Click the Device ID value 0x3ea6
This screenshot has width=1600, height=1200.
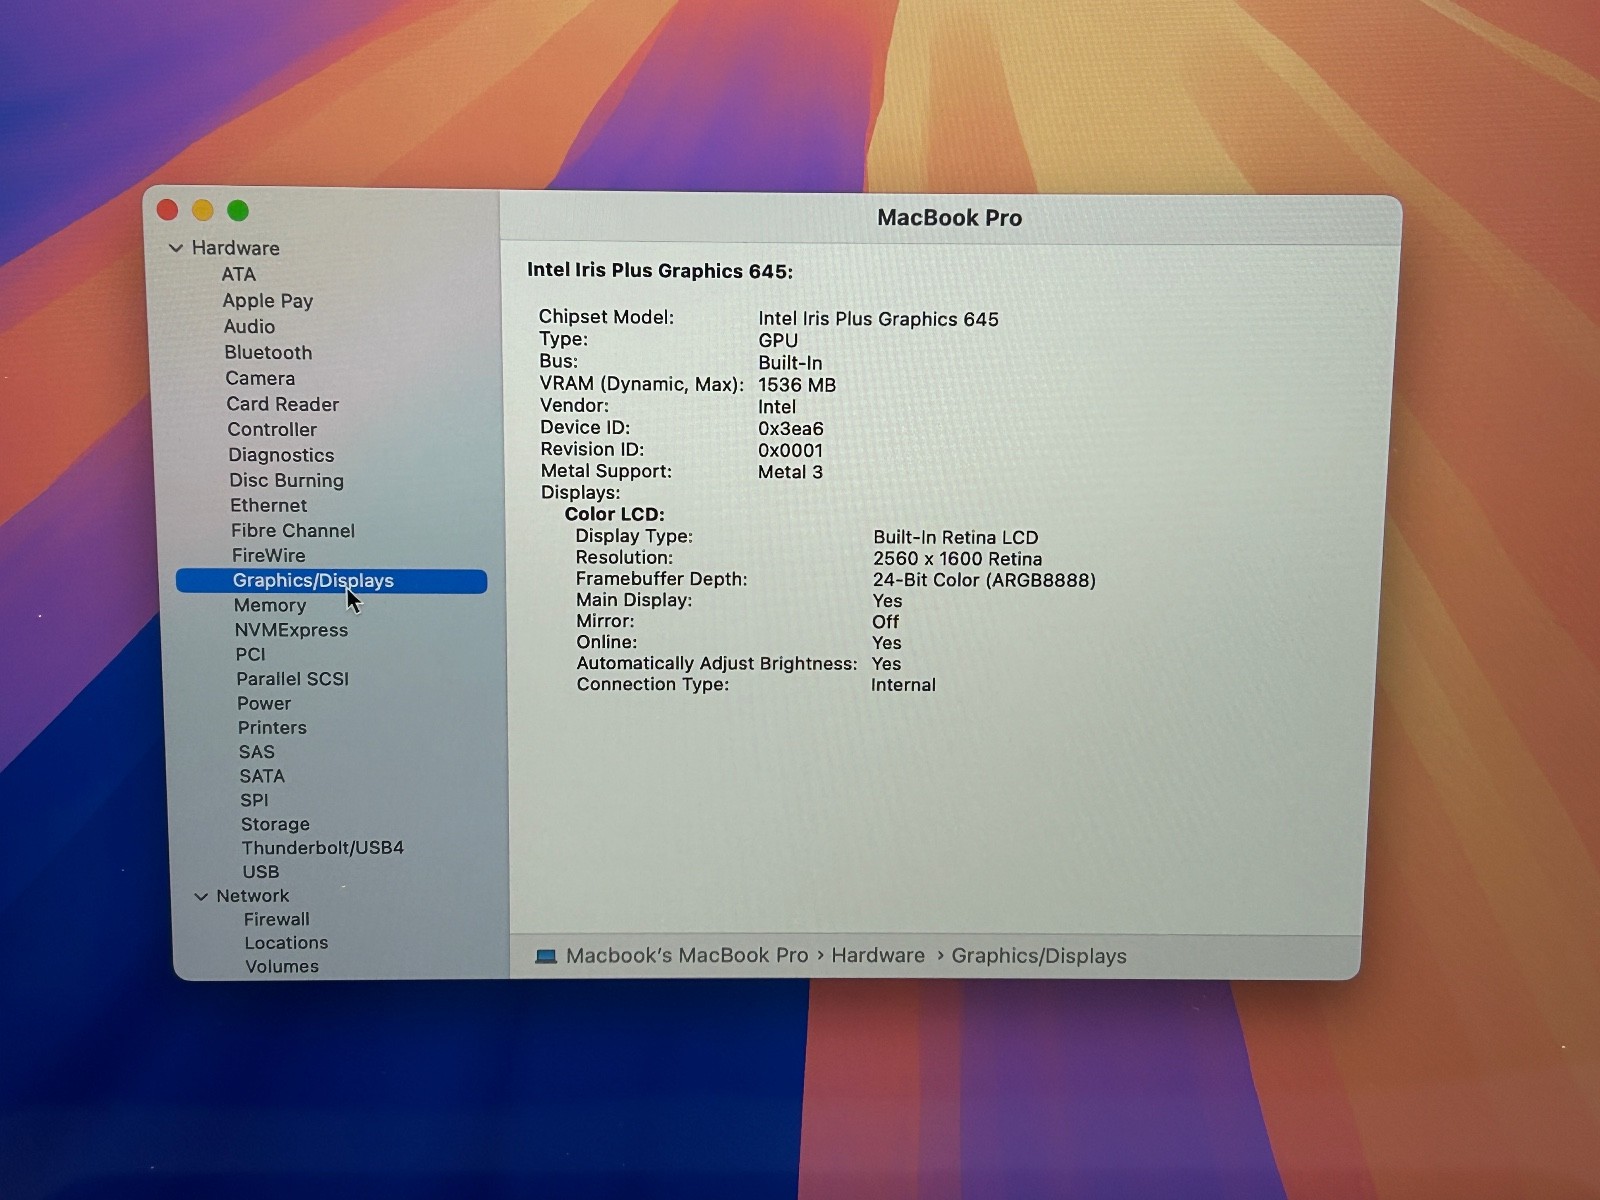pos(791,429)
